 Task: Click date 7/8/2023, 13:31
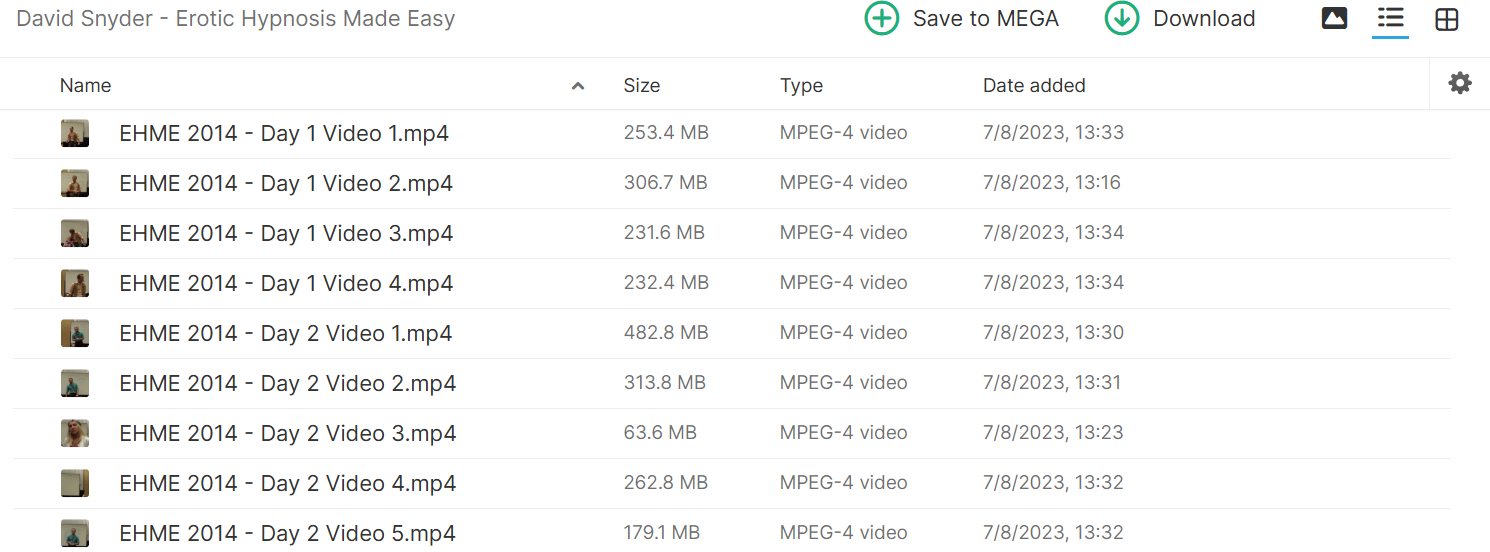tap(1052, 382)
